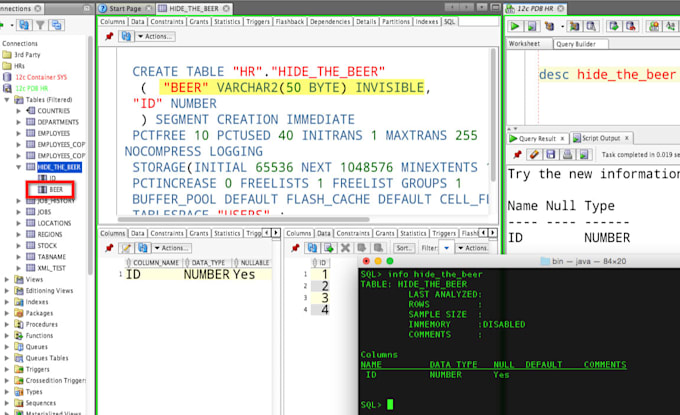The height and width of the screenshot is (415, 680).
Task: Click the new connection plus icon in Connections
Action: [x=2, y=25]
